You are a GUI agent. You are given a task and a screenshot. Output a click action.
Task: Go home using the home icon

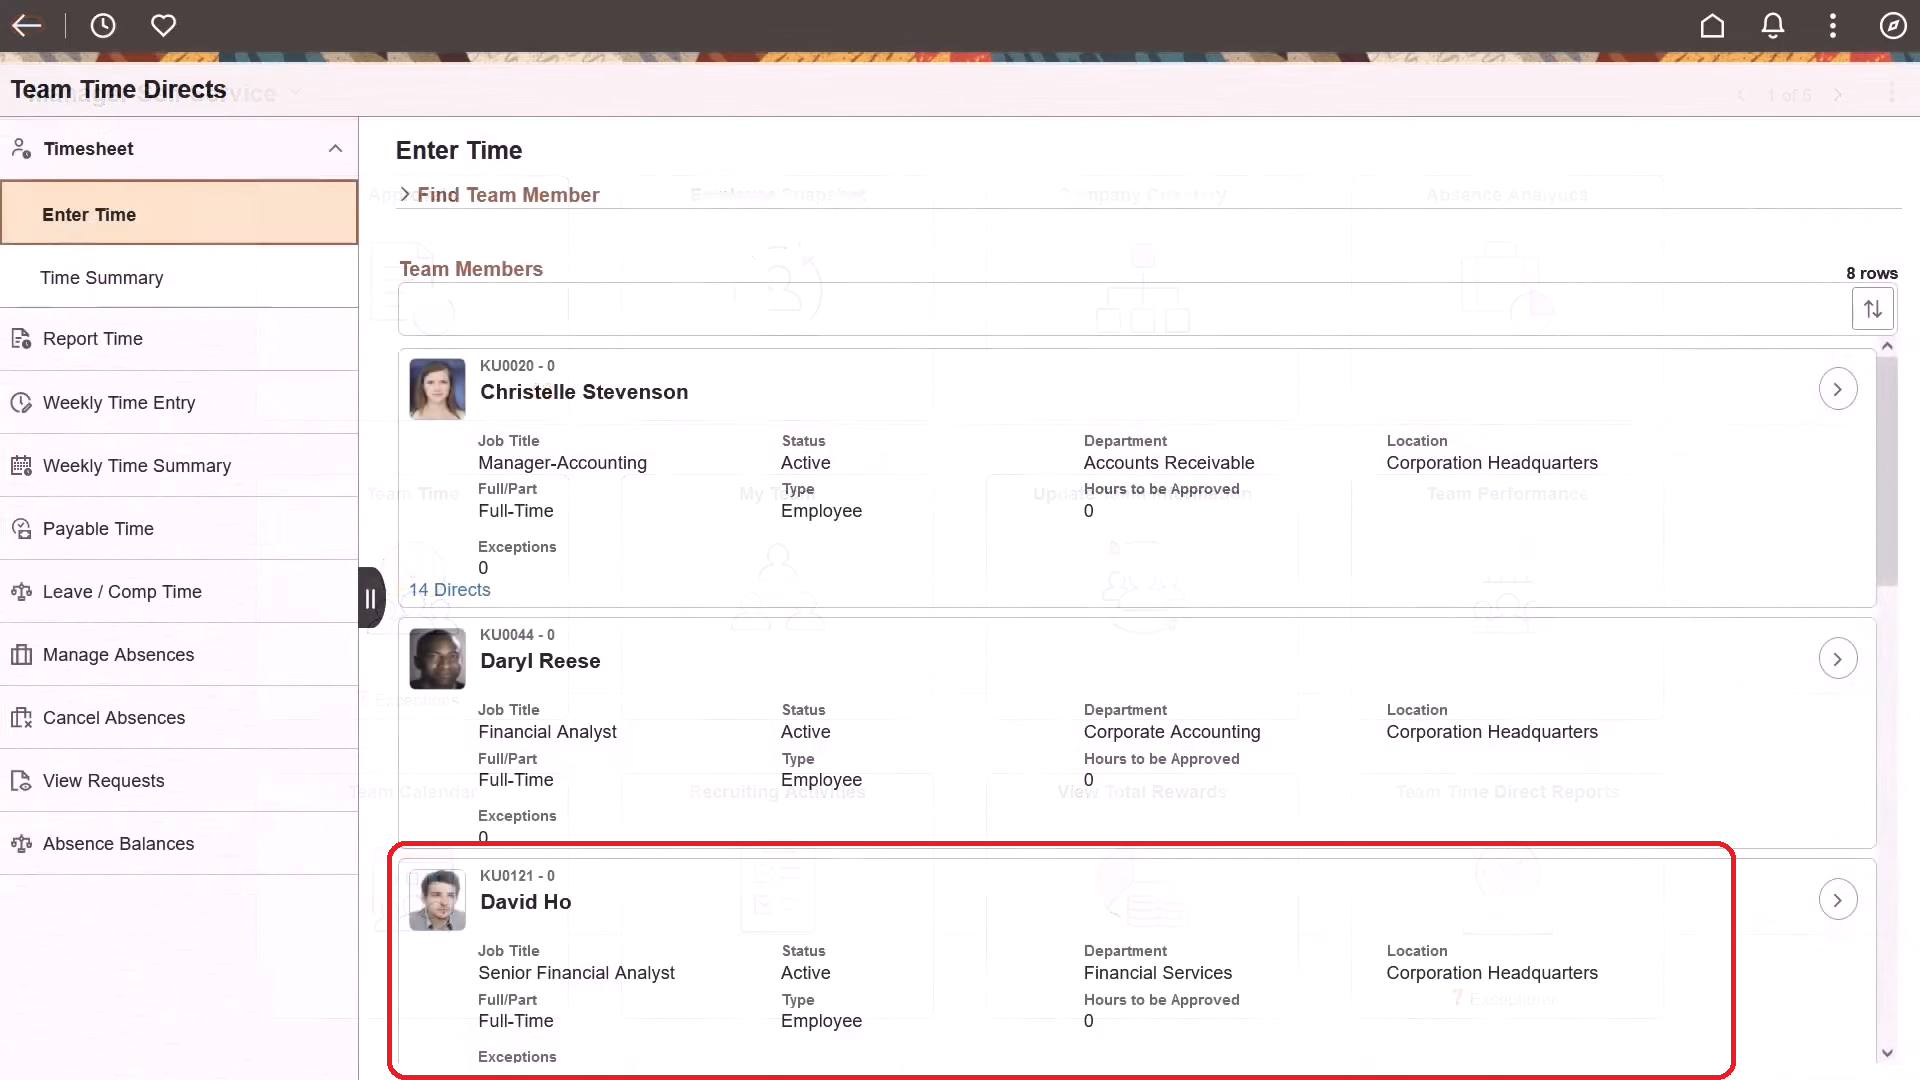[x=1712, y=26]
